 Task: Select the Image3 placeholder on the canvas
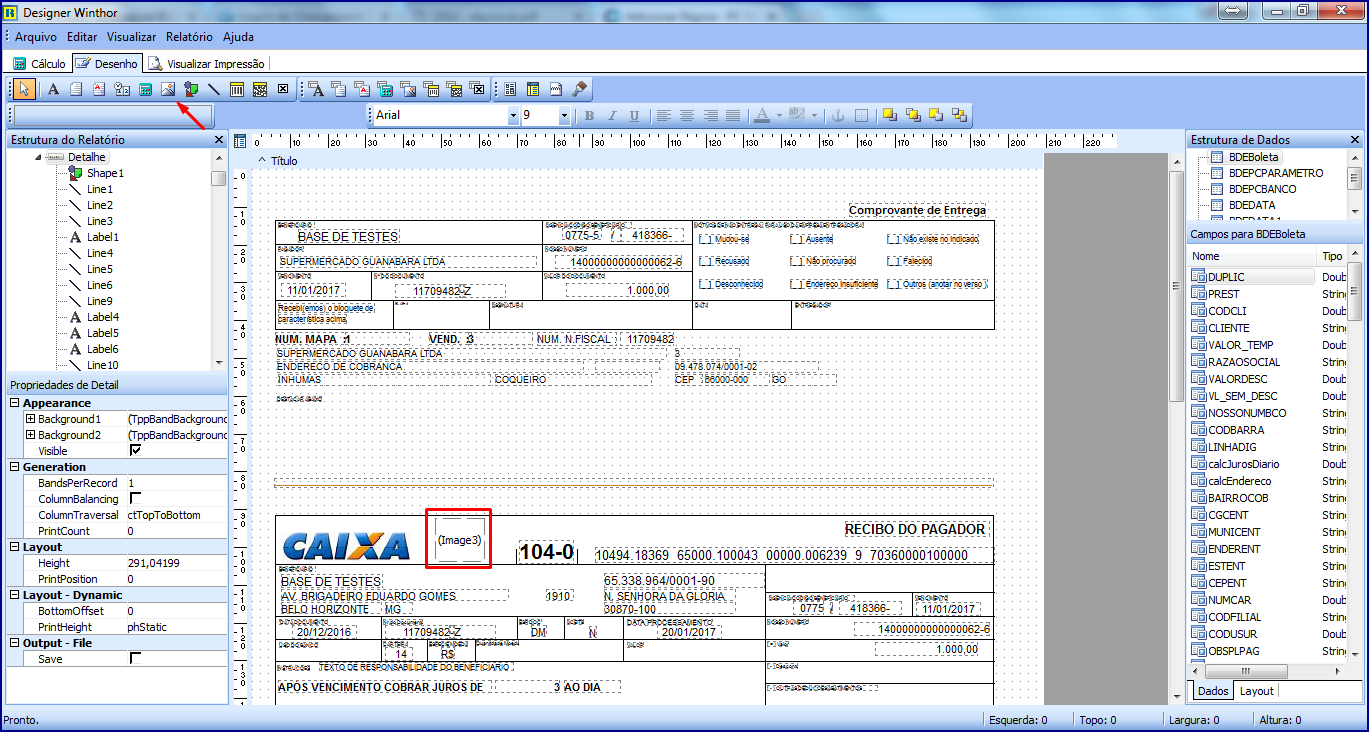point(459,540)
